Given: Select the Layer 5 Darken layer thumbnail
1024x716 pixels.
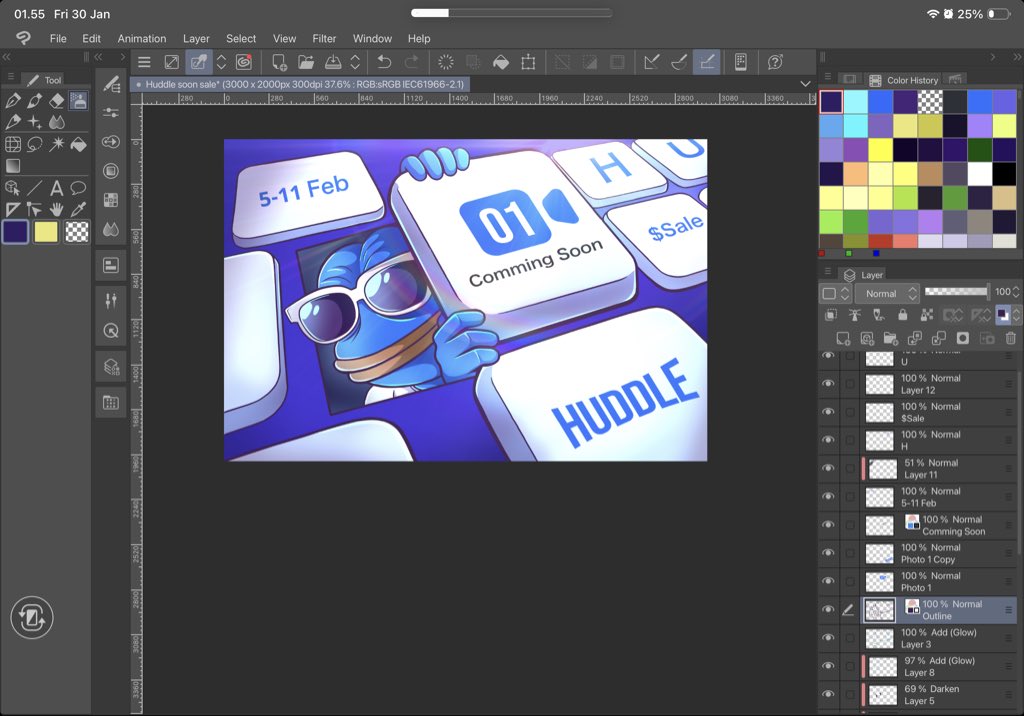Looking at the screenshot, I should click(x=882, y=694).
